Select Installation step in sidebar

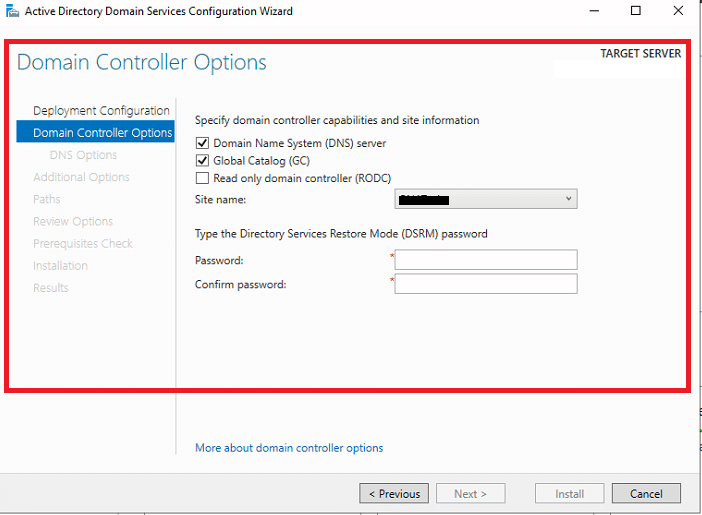pos(60,266)
